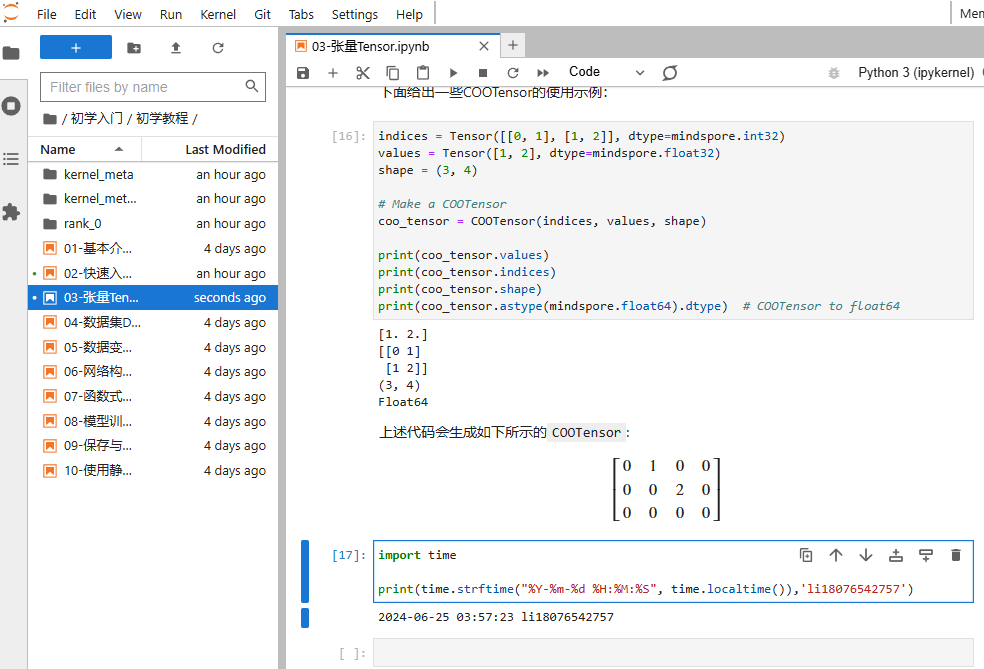Insert a cell below cell 17

pos(926,555)
